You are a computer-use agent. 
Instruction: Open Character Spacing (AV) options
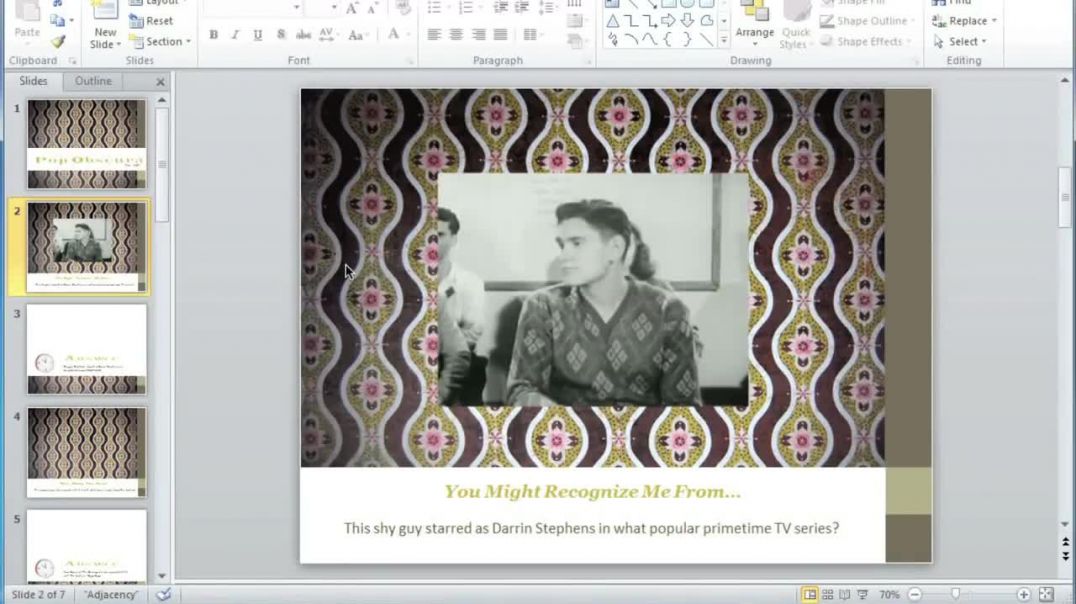point(327,34)
